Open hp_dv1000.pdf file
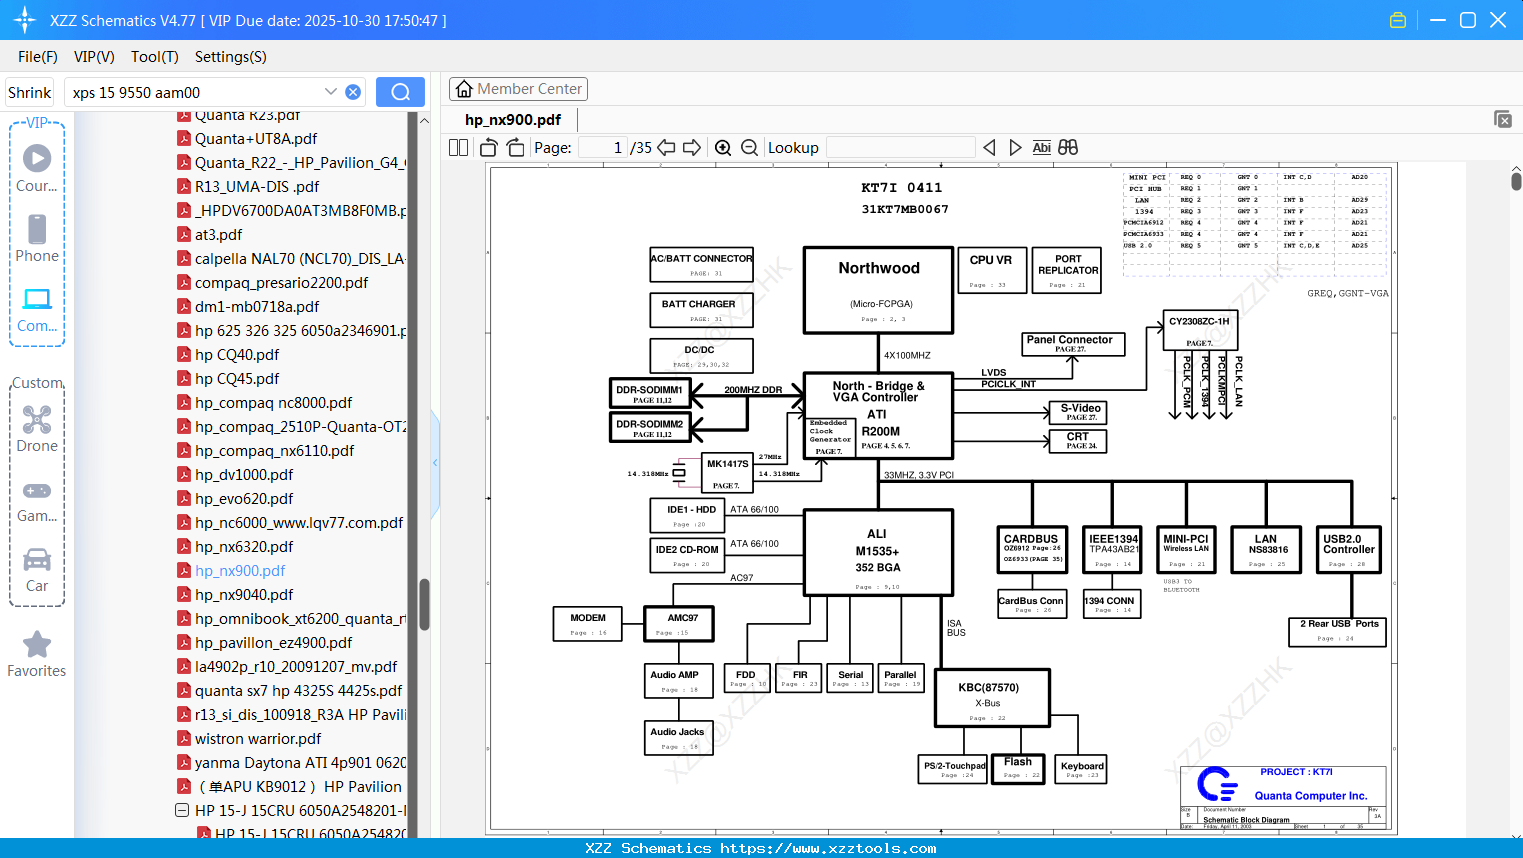 pos(244,474)
